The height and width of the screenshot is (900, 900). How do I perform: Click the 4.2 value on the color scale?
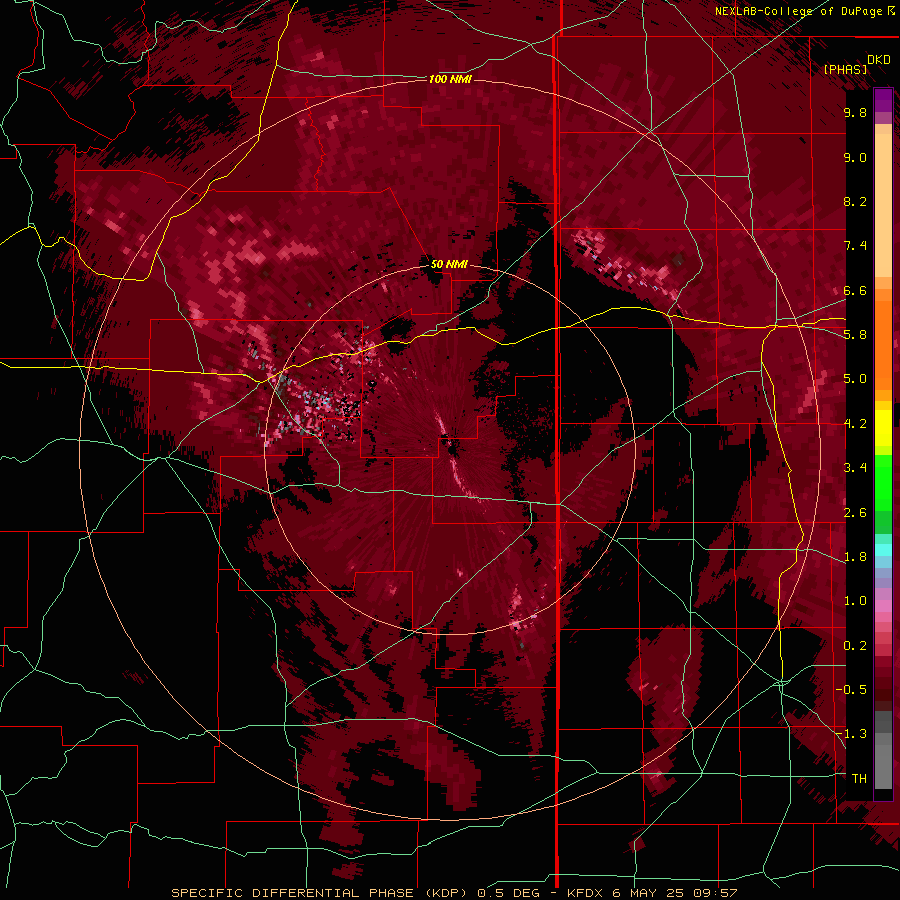click(x=855, y=424)
